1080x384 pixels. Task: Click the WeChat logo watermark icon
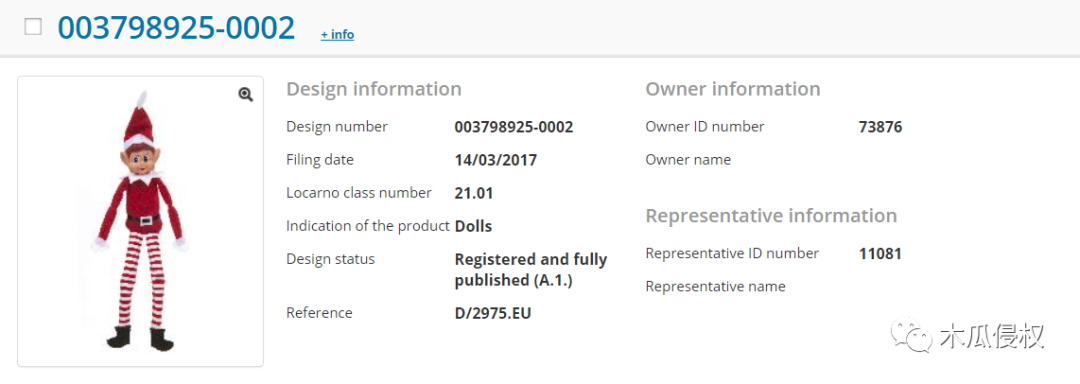tap(911, 335)
